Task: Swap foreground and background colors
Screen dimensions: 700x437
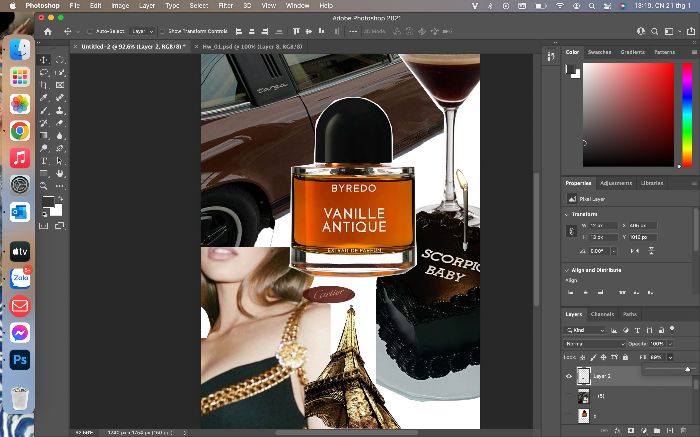Action: (x=60, y=199)
